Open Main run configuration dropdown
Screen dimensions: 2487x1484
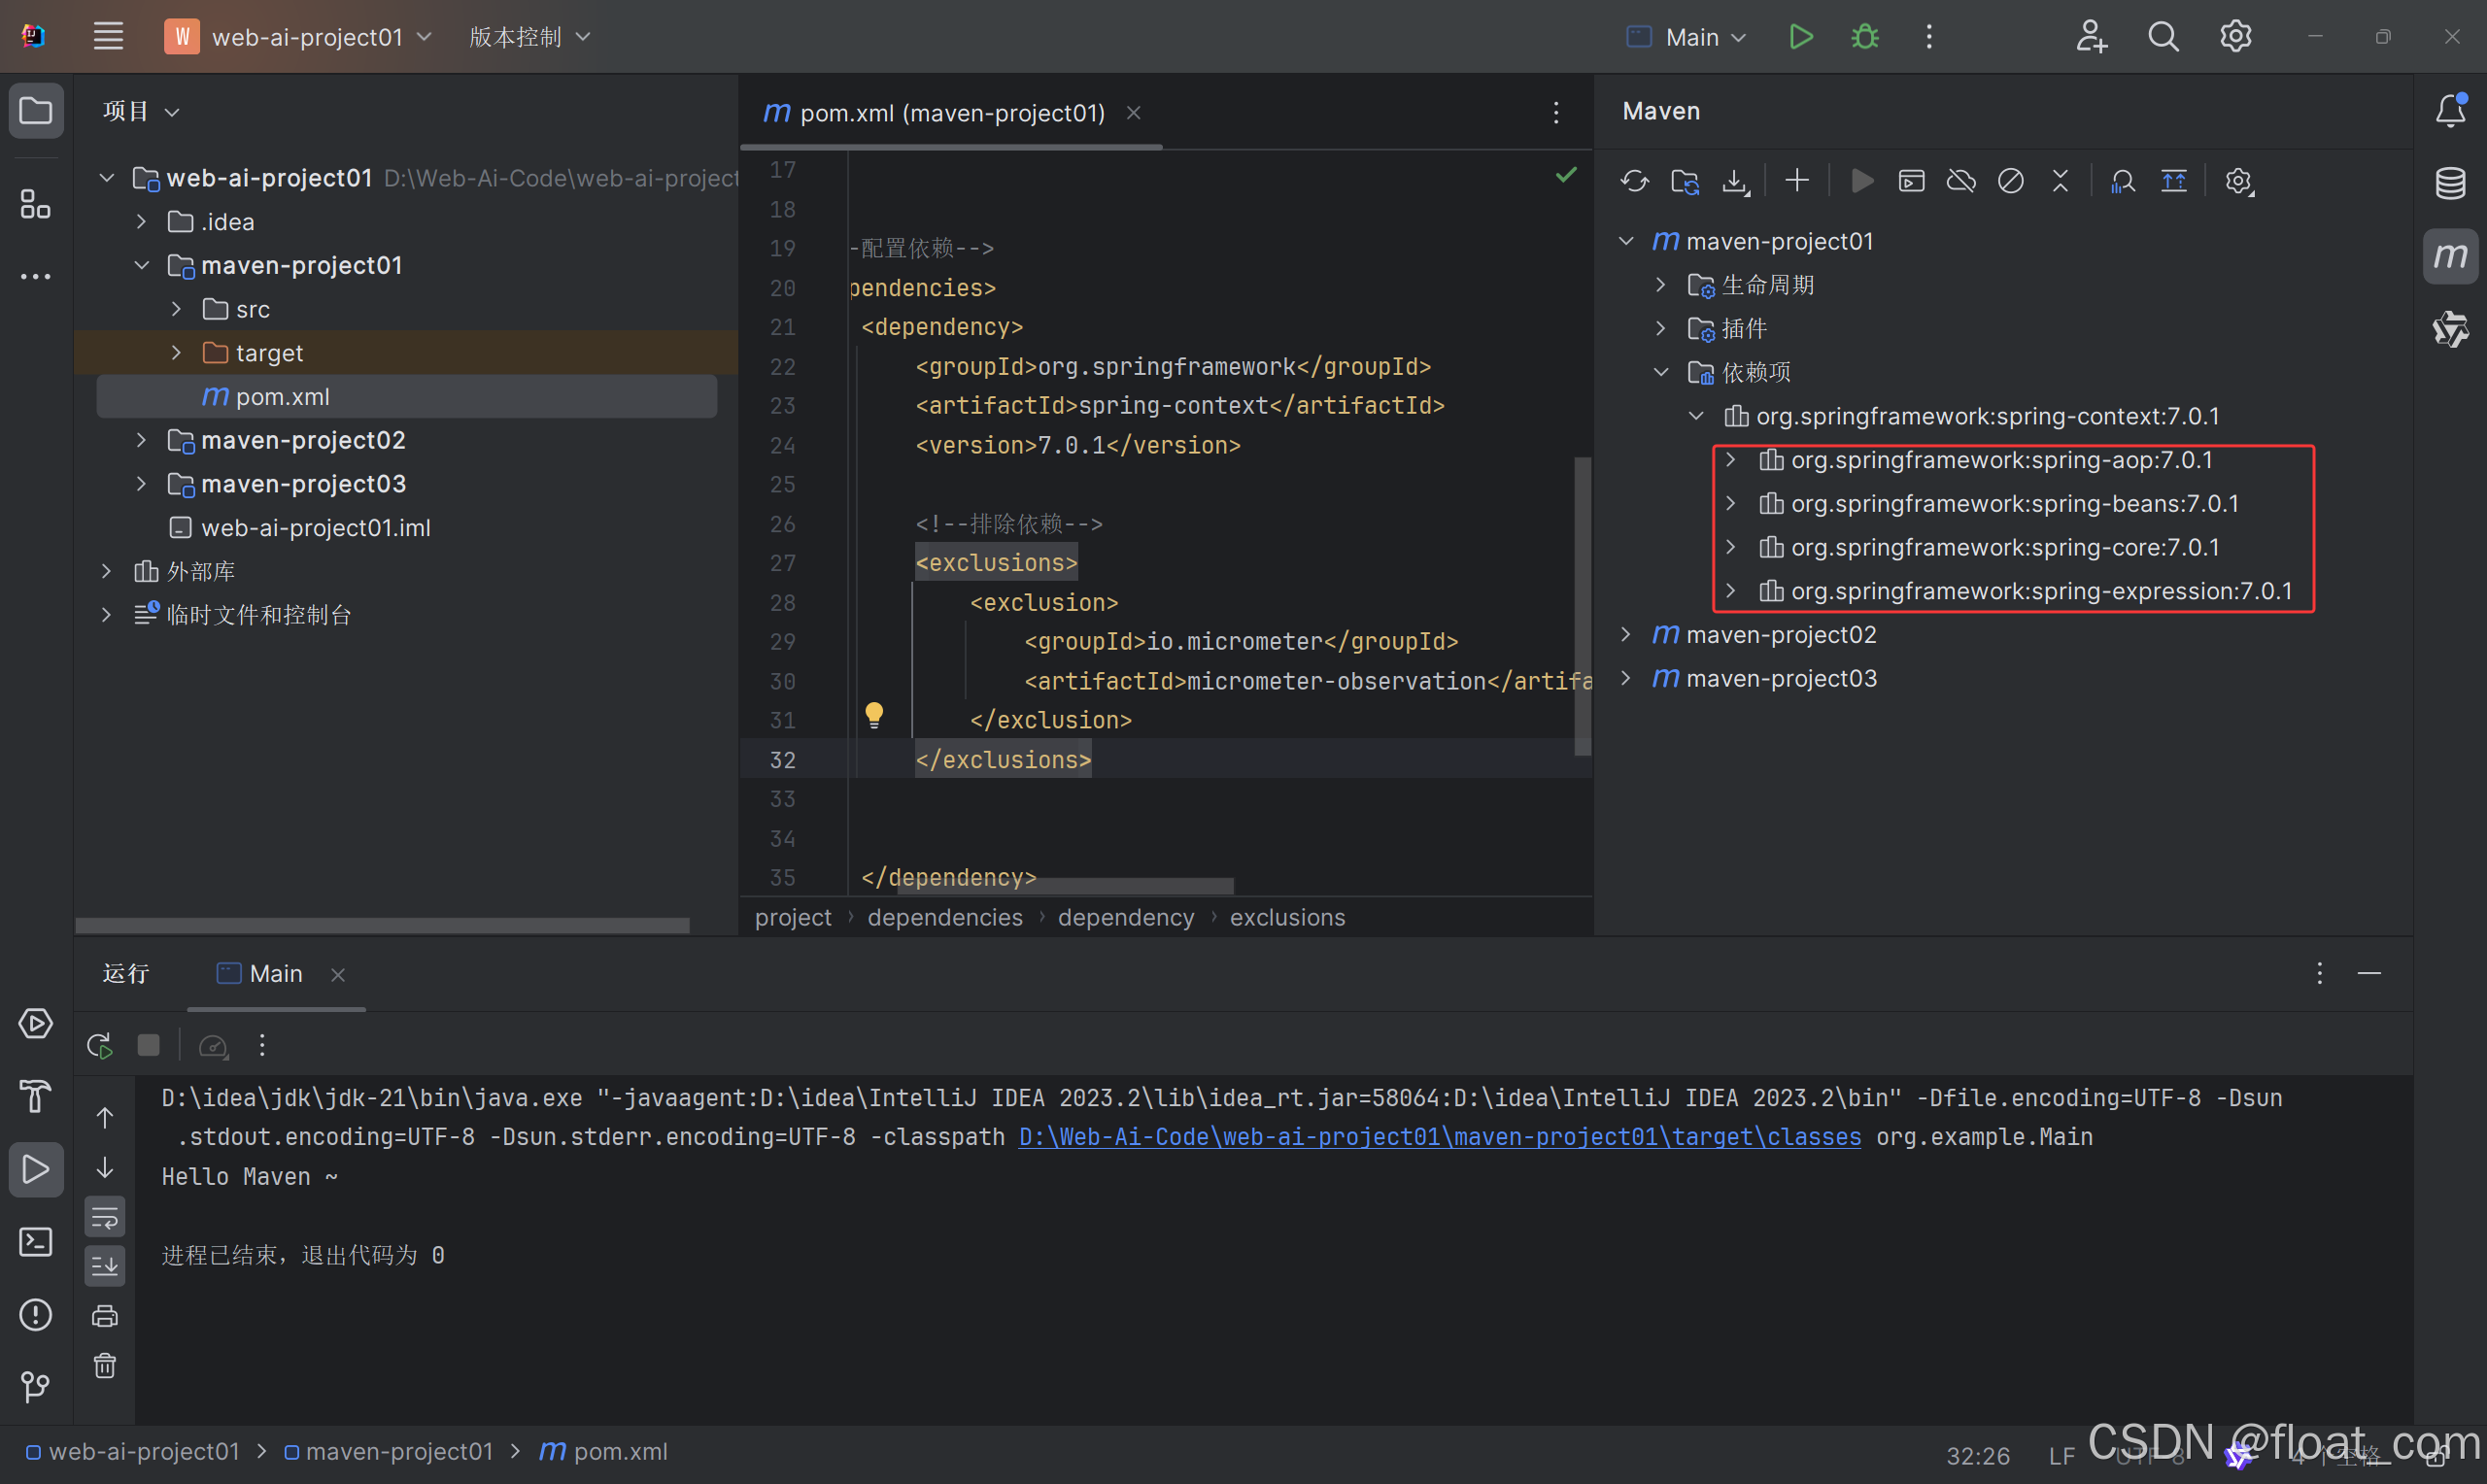(x=1692, y=37)
